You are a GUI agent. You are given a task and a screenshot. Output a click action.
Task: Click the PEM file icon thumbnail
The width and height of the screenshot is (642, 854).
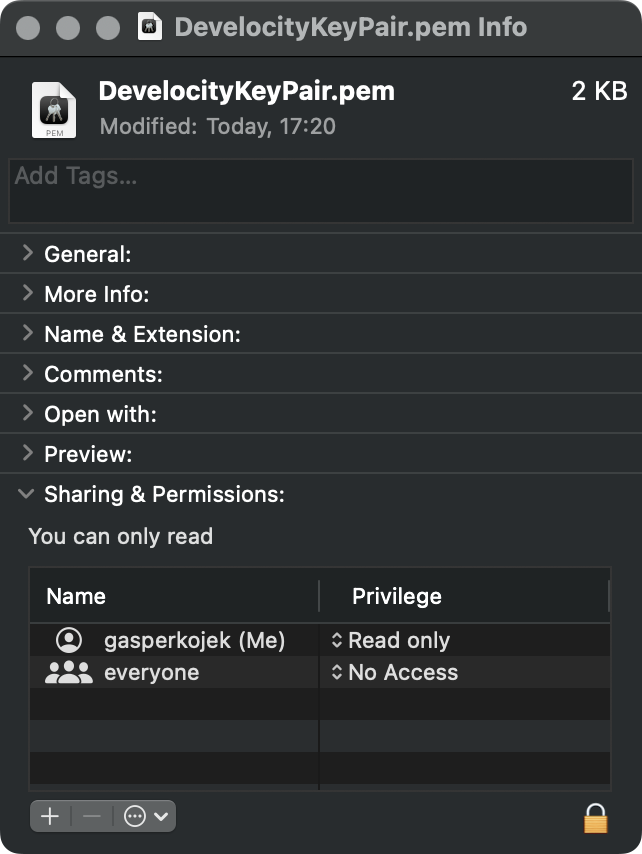click(53, 110)
